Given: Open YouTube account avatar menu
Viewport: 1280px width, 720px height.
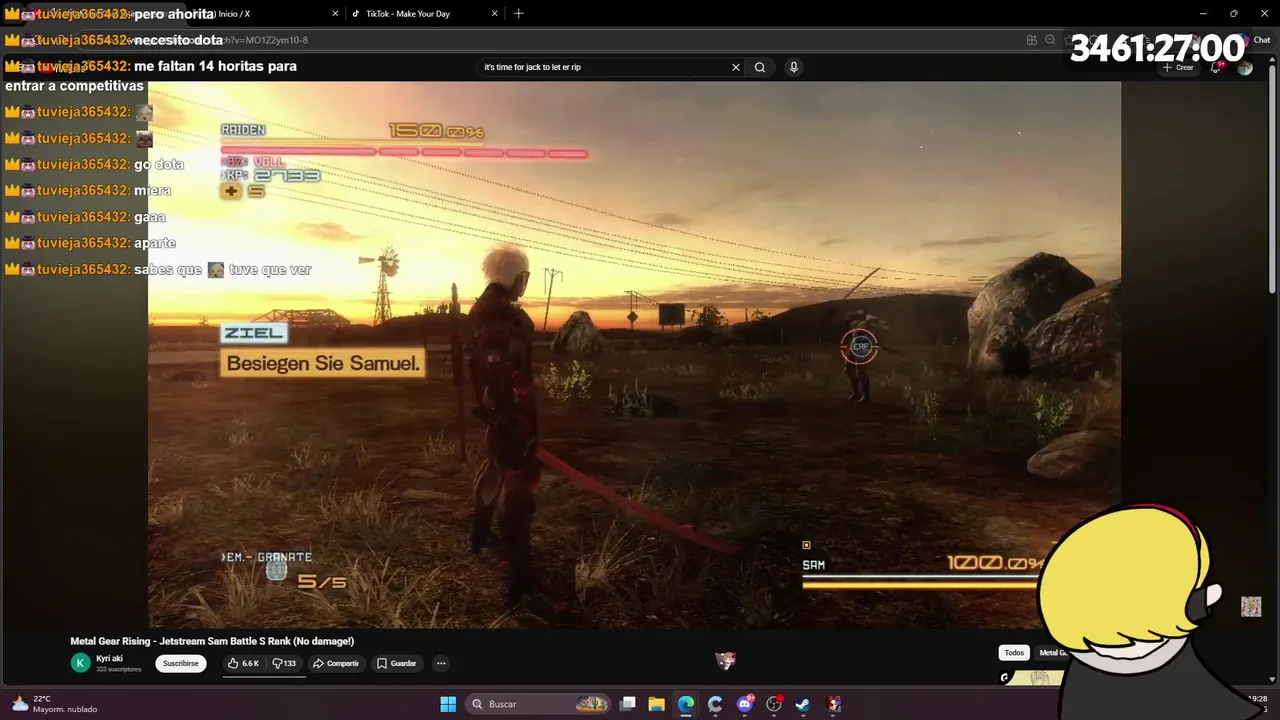Looking at the screenshot, I should pyautogui.click(x=1245, y=67).
